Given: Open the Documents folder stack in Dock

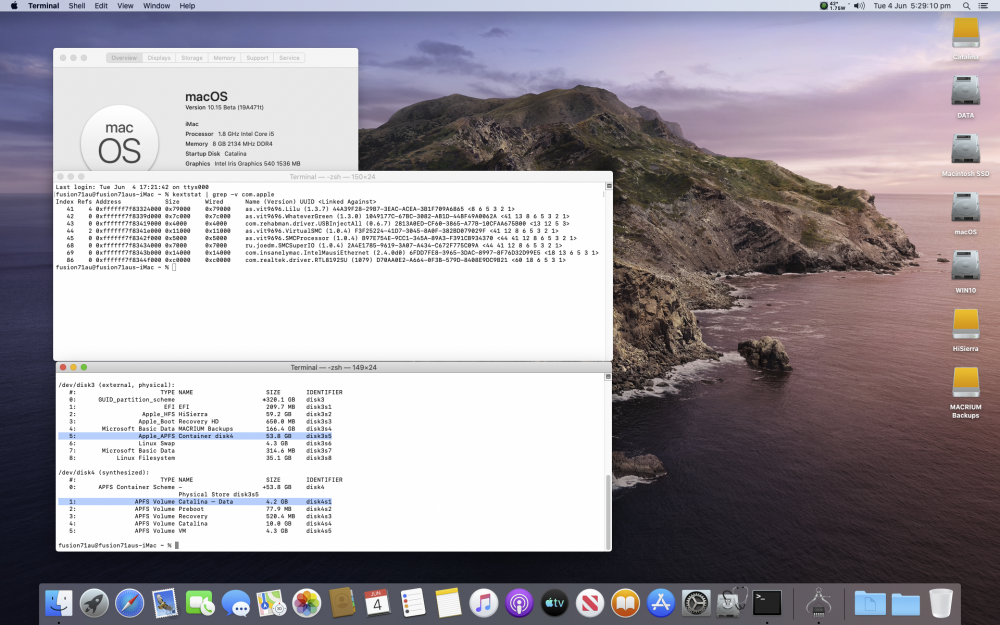Looking at the screenshot, I should pyautogui.click(x=870, y=603).
